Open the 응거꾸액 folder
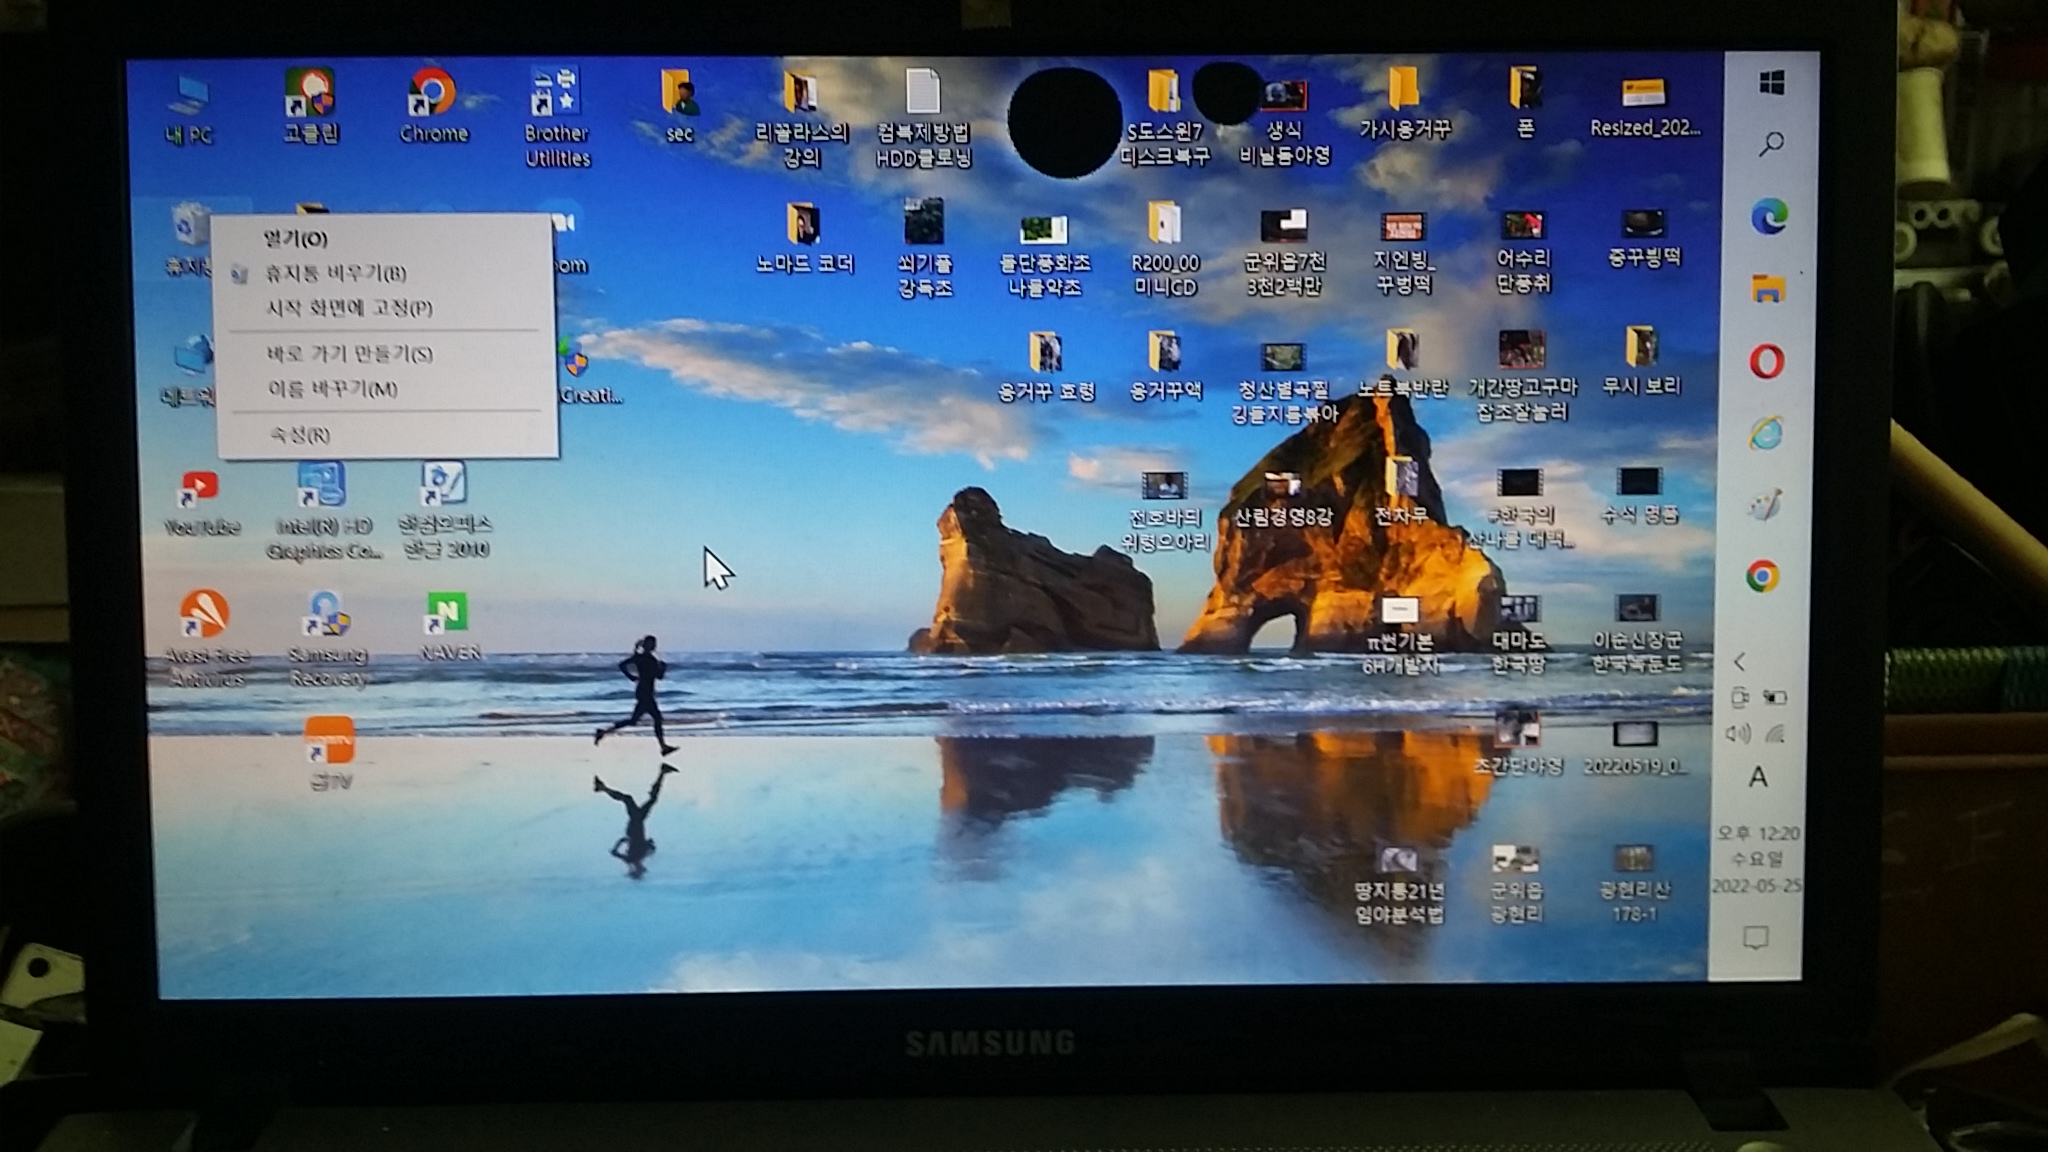 (1165, 366)
